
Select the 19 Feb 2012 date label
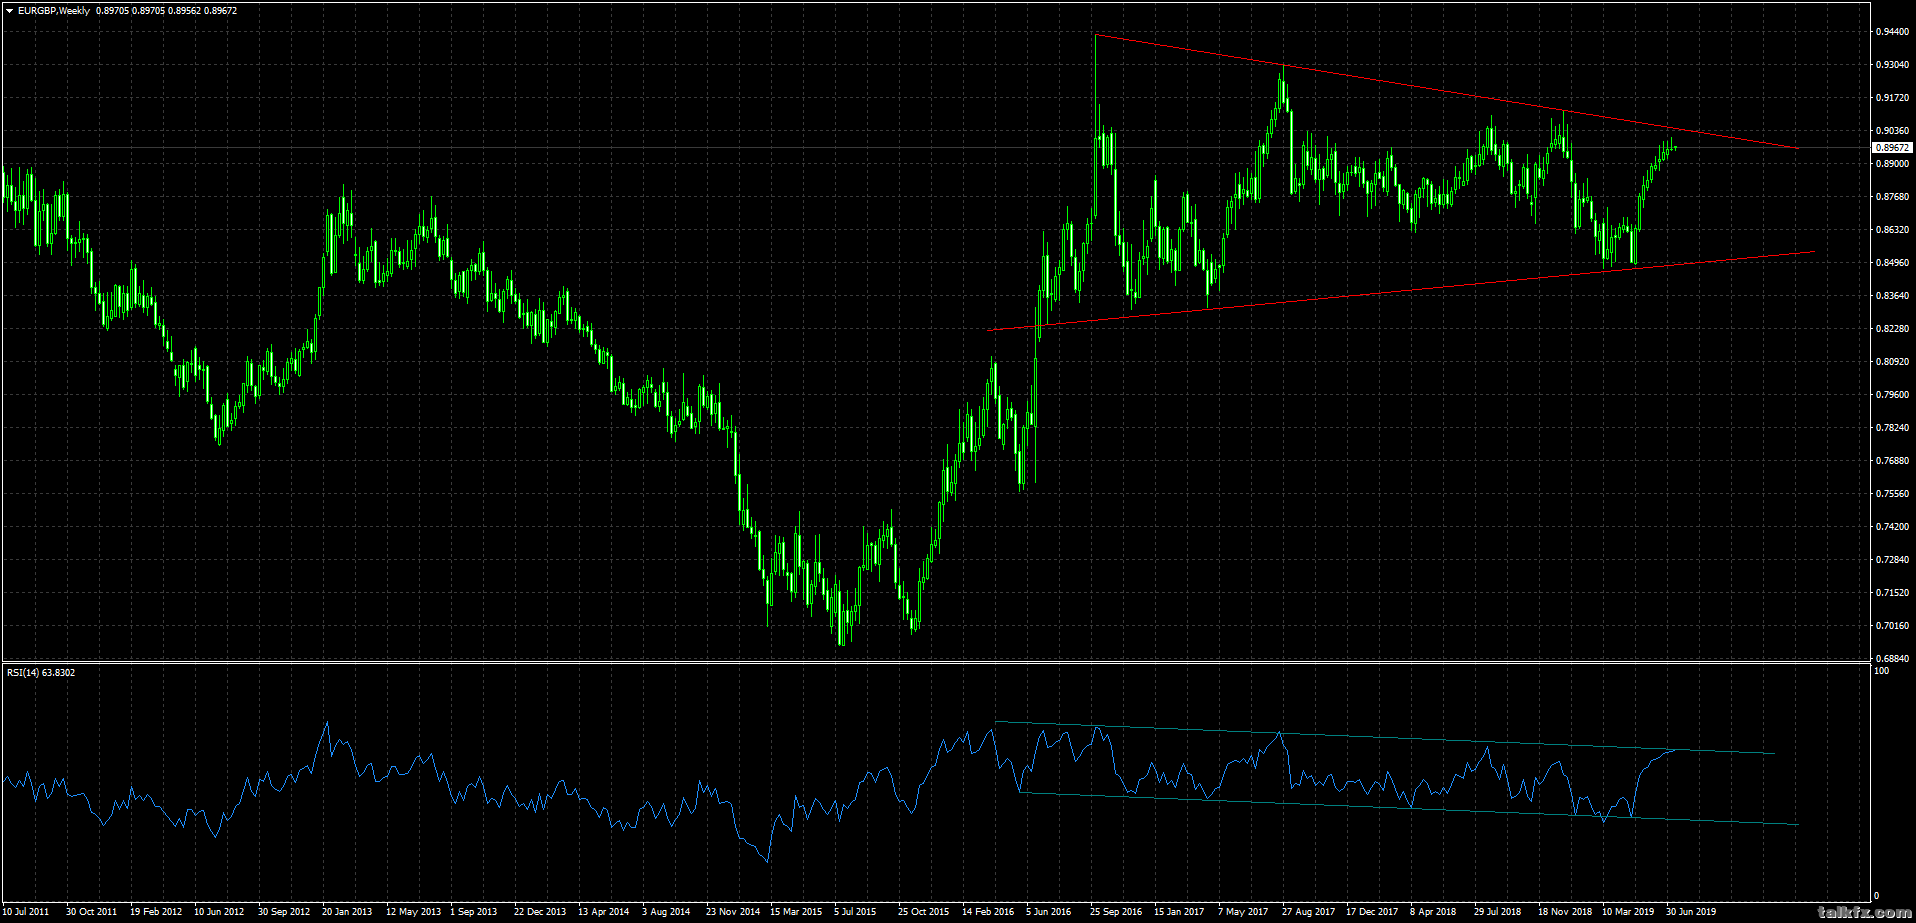156,912
